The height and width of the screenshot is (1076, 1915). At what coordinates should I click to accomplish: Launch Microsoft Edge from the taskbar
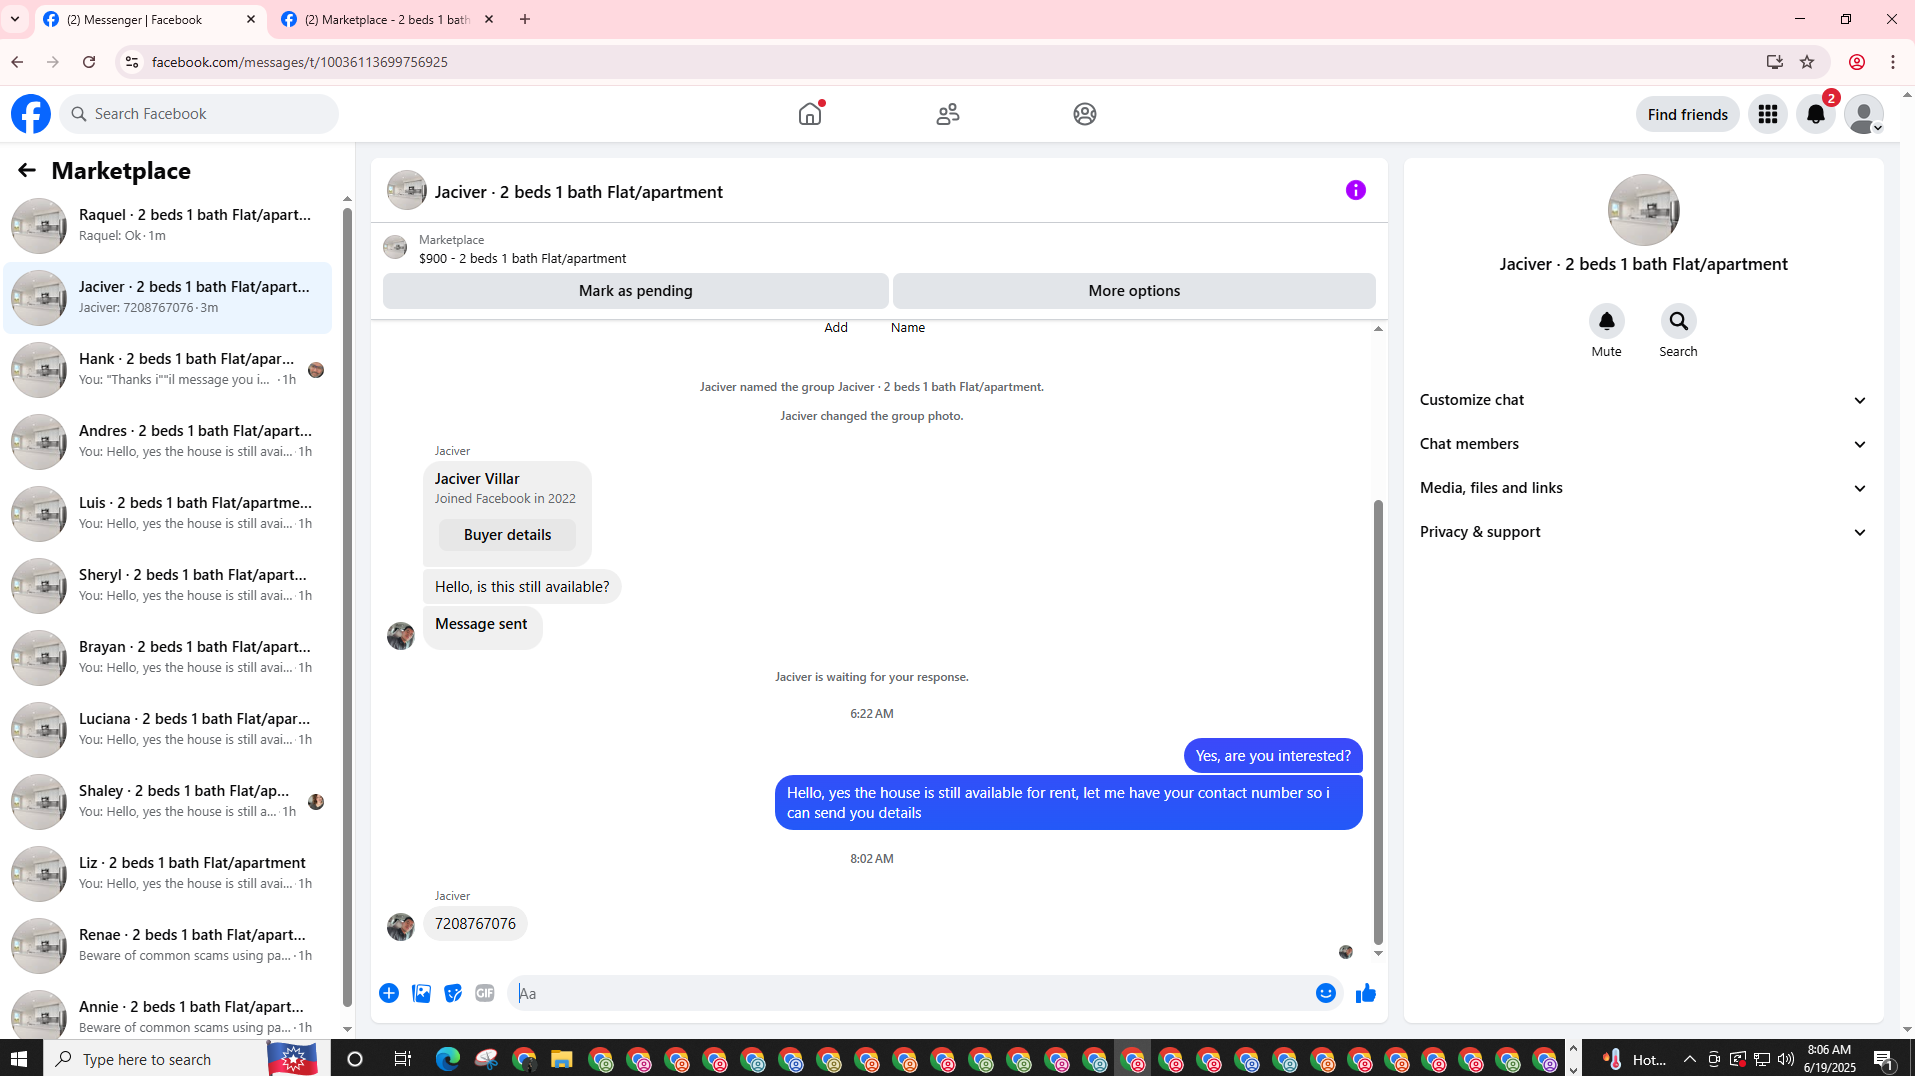448,1059
